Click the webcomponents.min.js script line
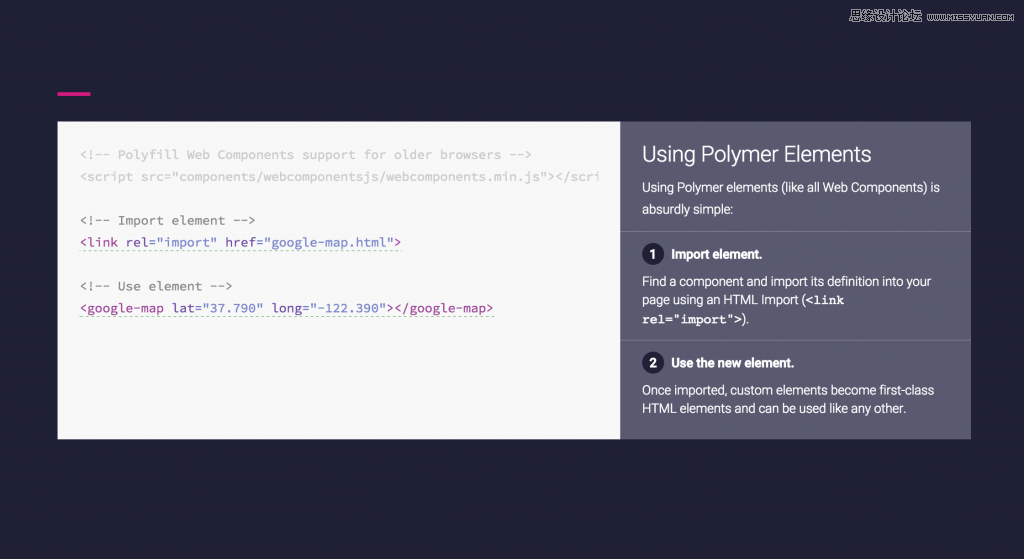The height and width of the screenshot is (559, 1024). coord(340,177)
